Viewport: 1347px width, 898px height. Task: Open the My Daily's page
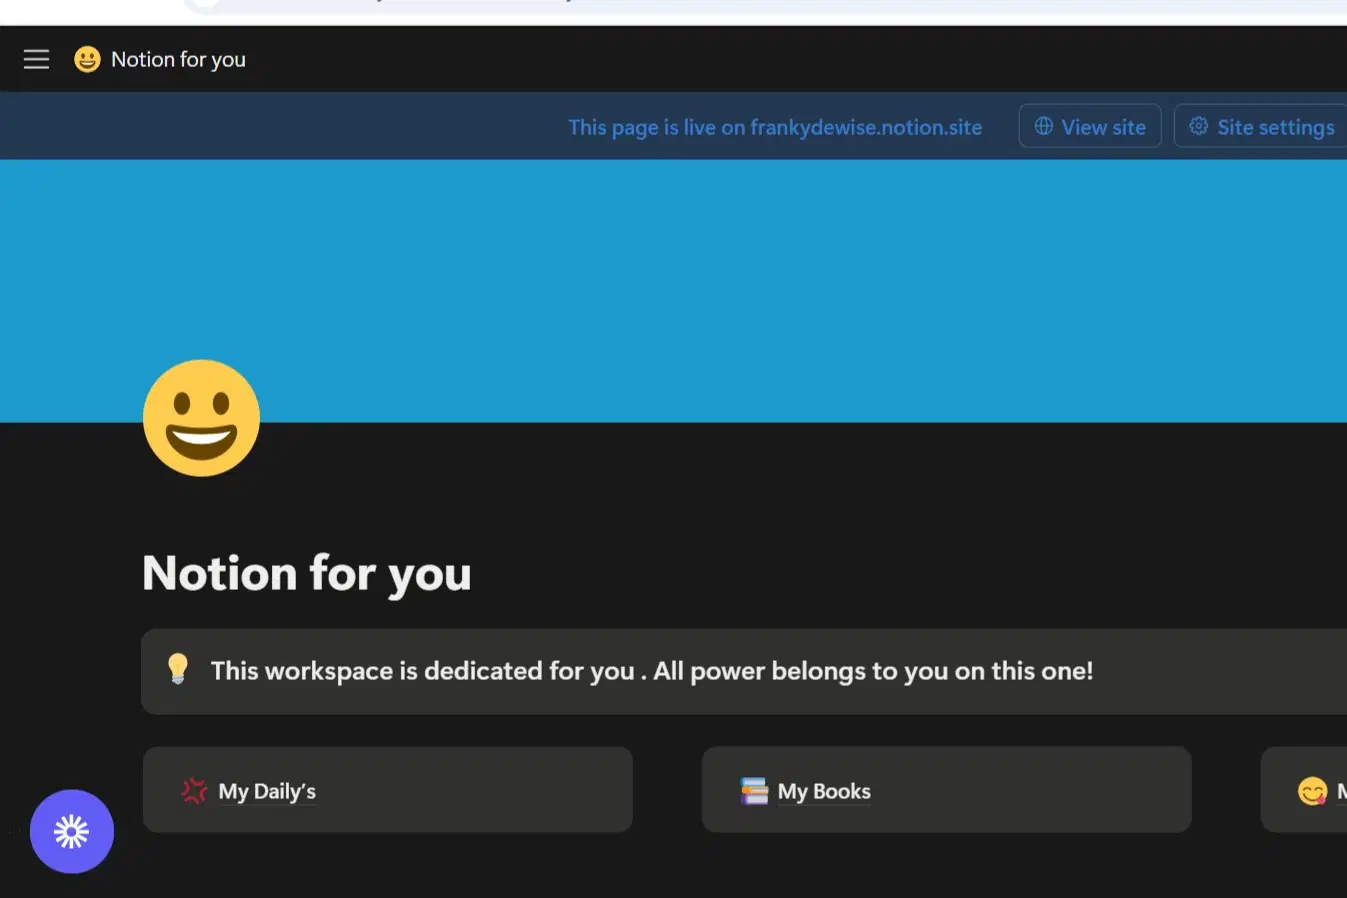[x=267, y=790]
